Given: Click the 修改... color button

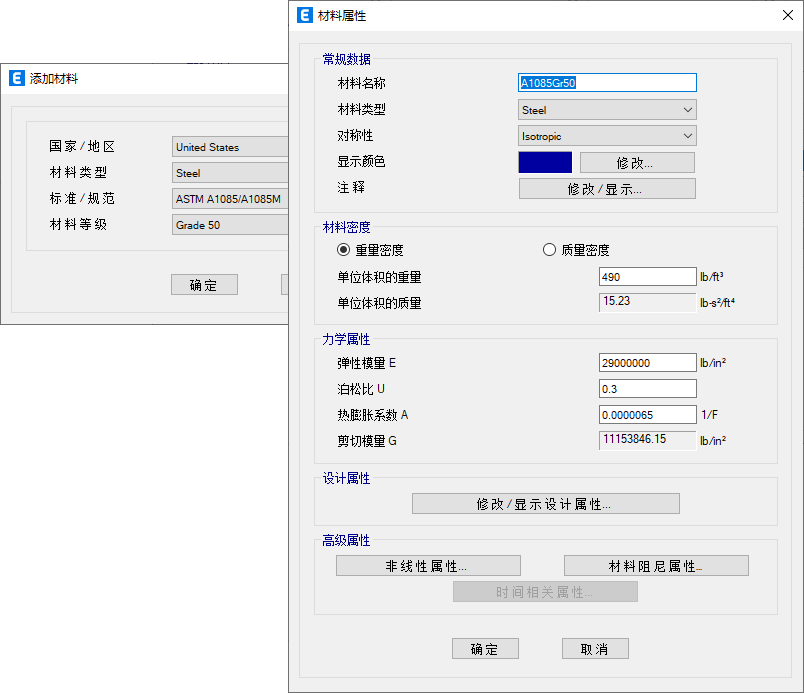Looking at the screenshot, I should coord(637,162).
